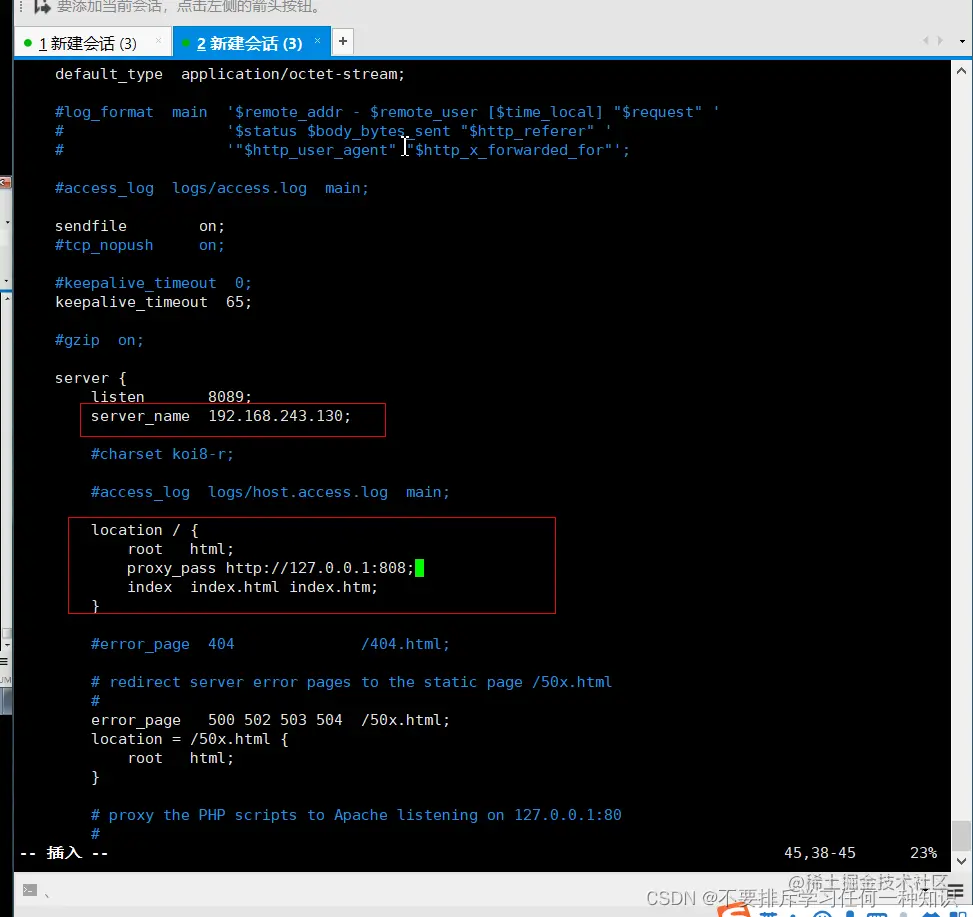Click the 'server {' line
973x917 pixels.
(x=91, y=378)
